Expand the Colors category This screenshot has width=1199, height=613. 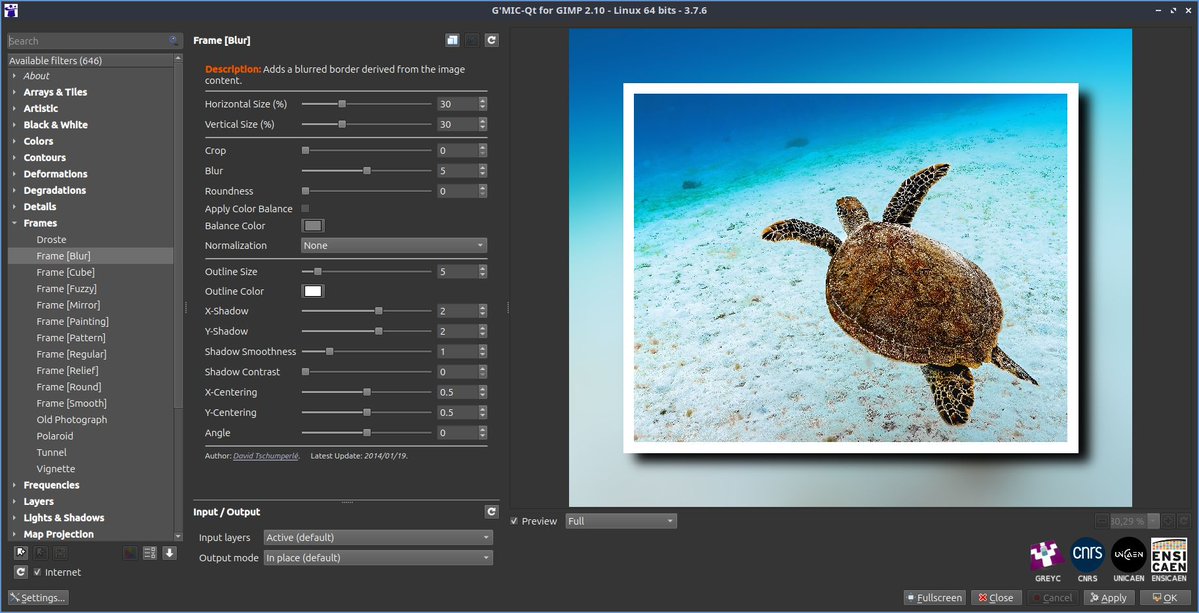click(x=15, y=141)
